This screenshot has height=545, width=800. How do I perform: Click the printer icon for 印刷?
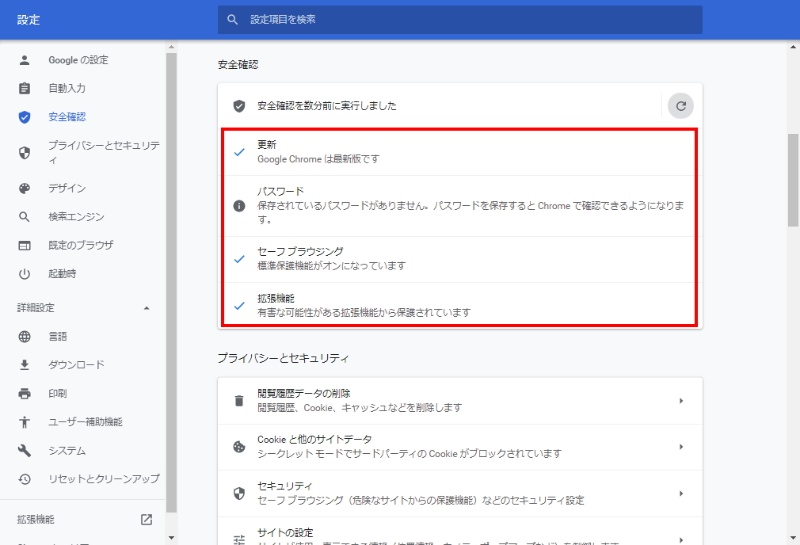[25, 394]
